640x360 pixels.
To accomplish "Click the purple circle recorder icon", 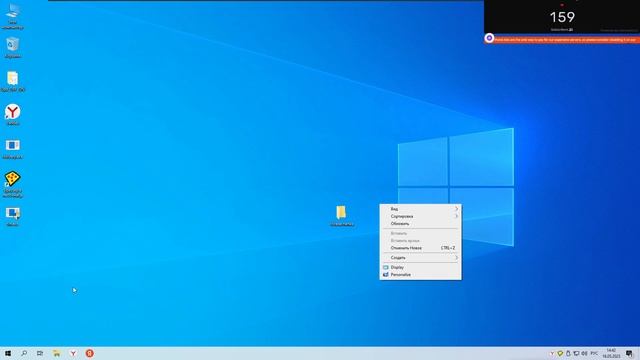I will pyautogui.click(x=489, y=38).
